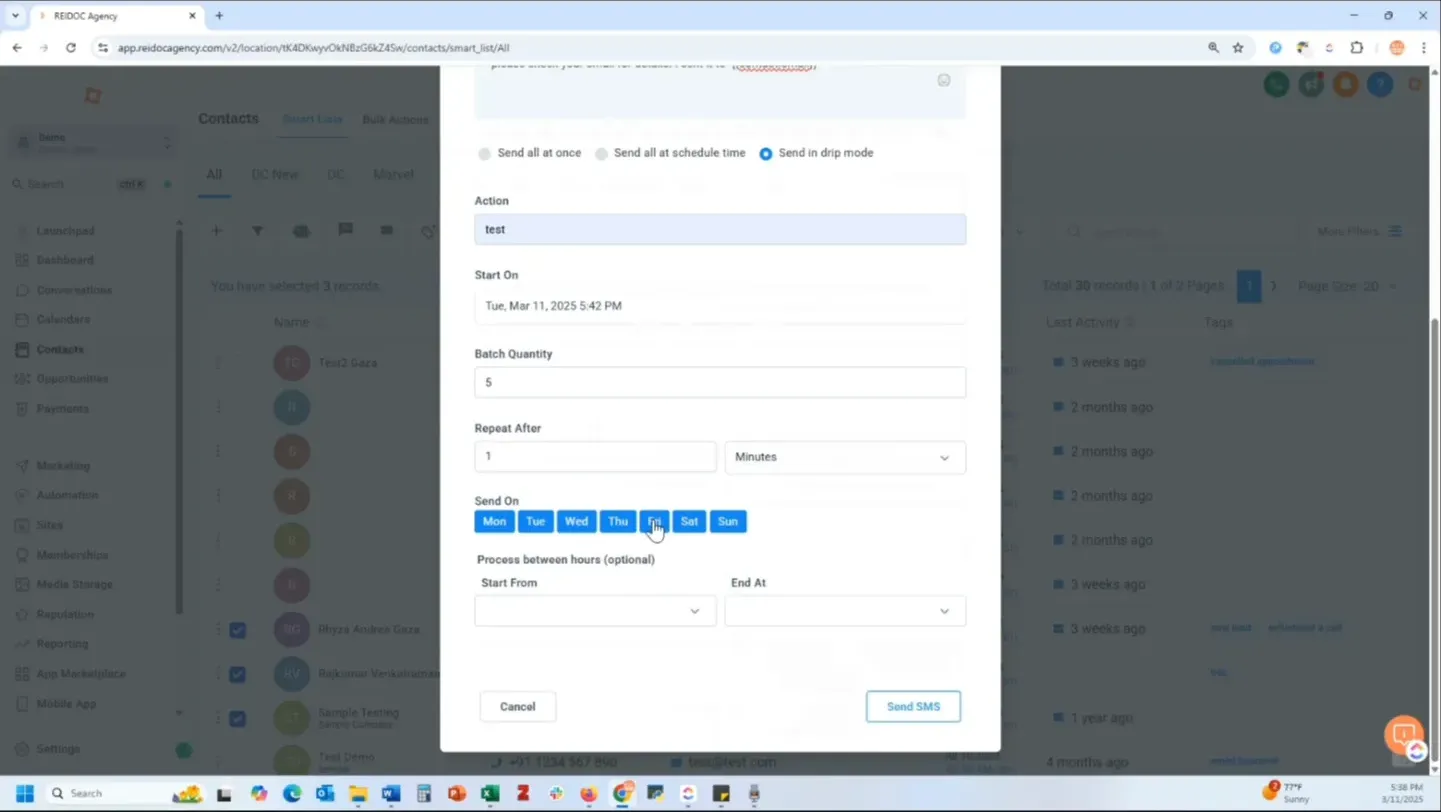Click the send SMS chat bubble icon
Image resolution: width=1441 pixels, height=812 pixels.
[345, 230]
